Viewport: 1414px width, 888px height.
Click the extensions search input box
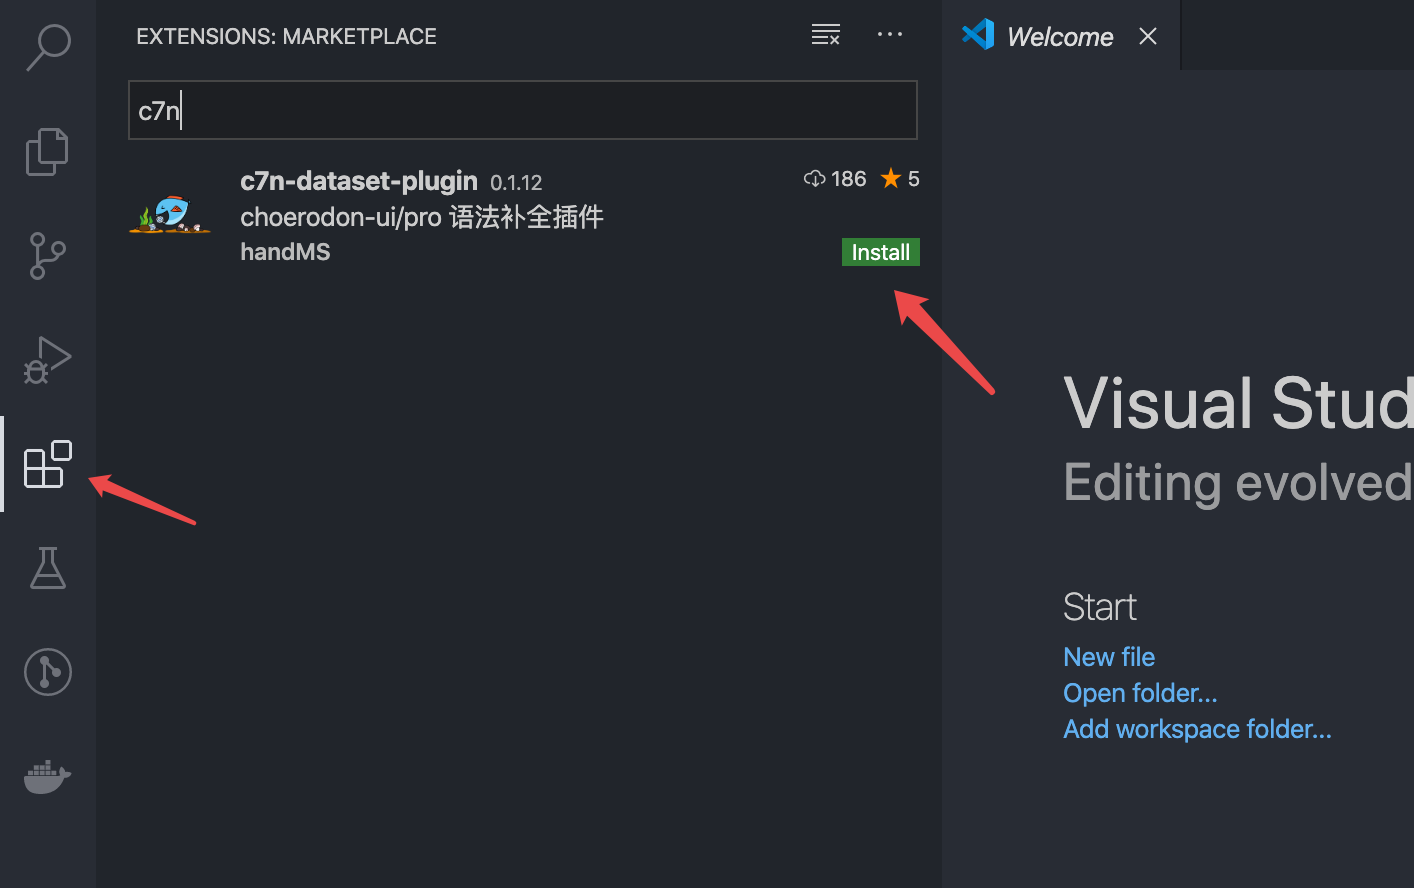(522, 110)
